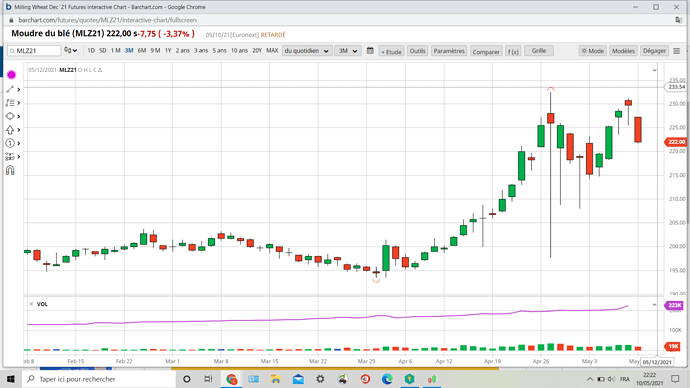Open Cortana circle icon
The height and width of the screenshot is (388, 690).
coord(187,379)
